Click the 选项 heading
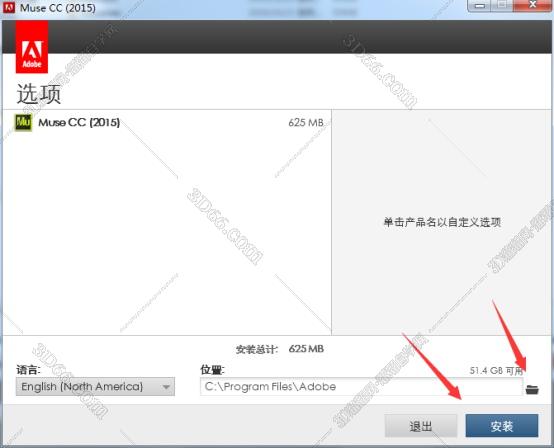The height and width of the screenshot is (448, 554). [39, 94]
